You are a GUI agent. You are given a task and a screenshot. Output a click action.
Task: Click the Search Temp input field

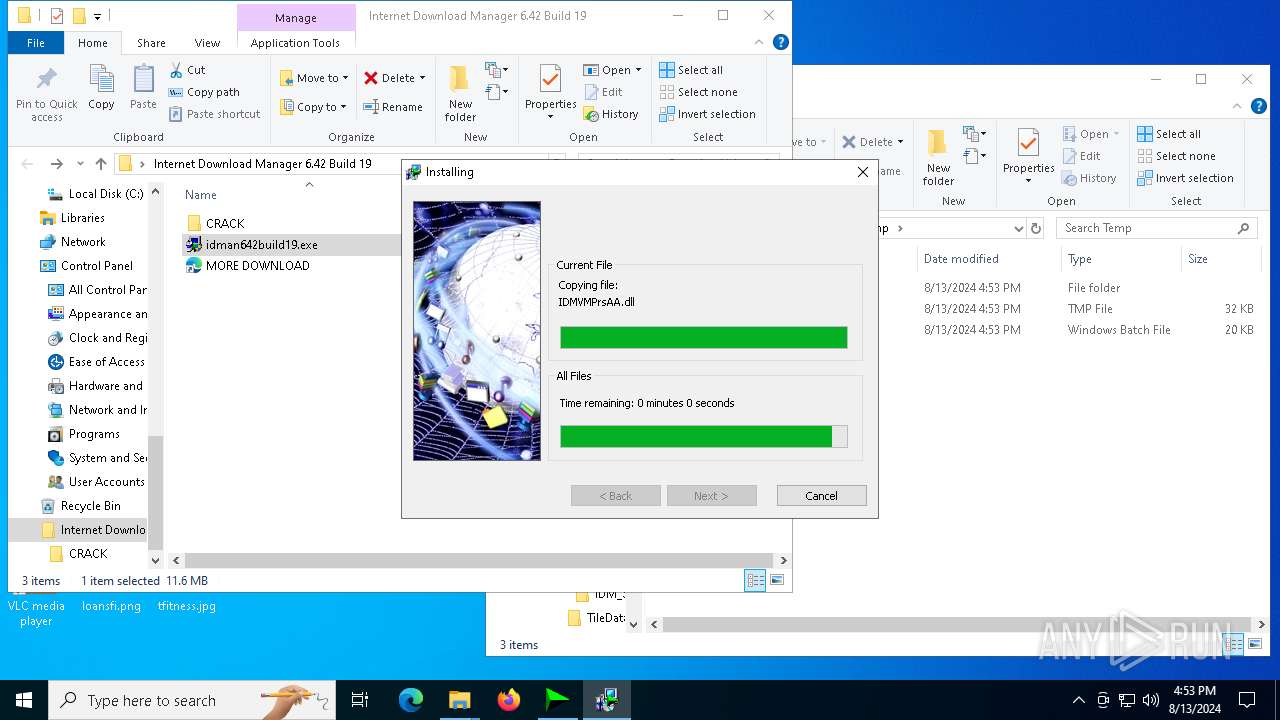1157,228
